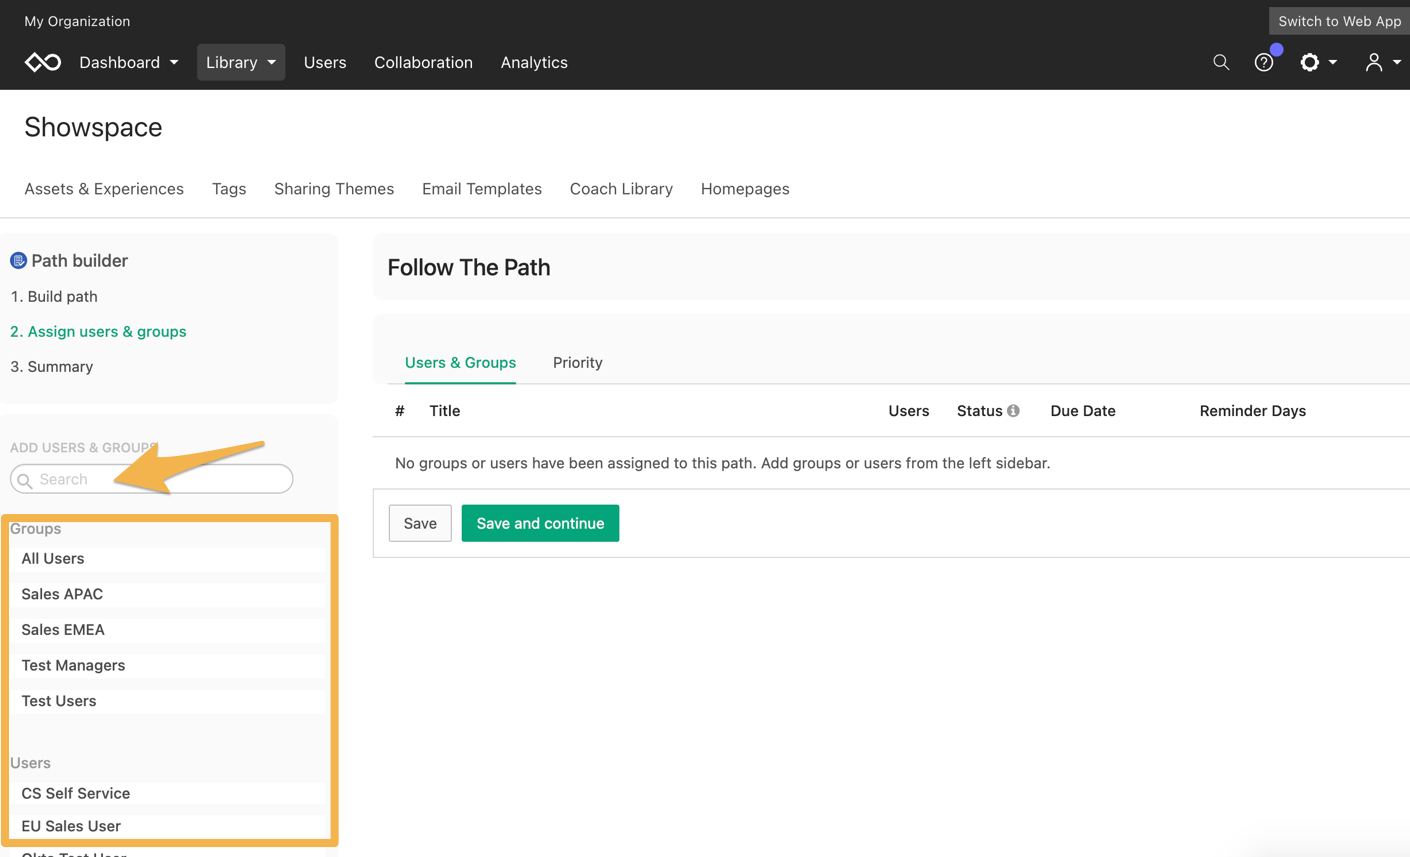Open Users in the top navigation

(325, 62)
